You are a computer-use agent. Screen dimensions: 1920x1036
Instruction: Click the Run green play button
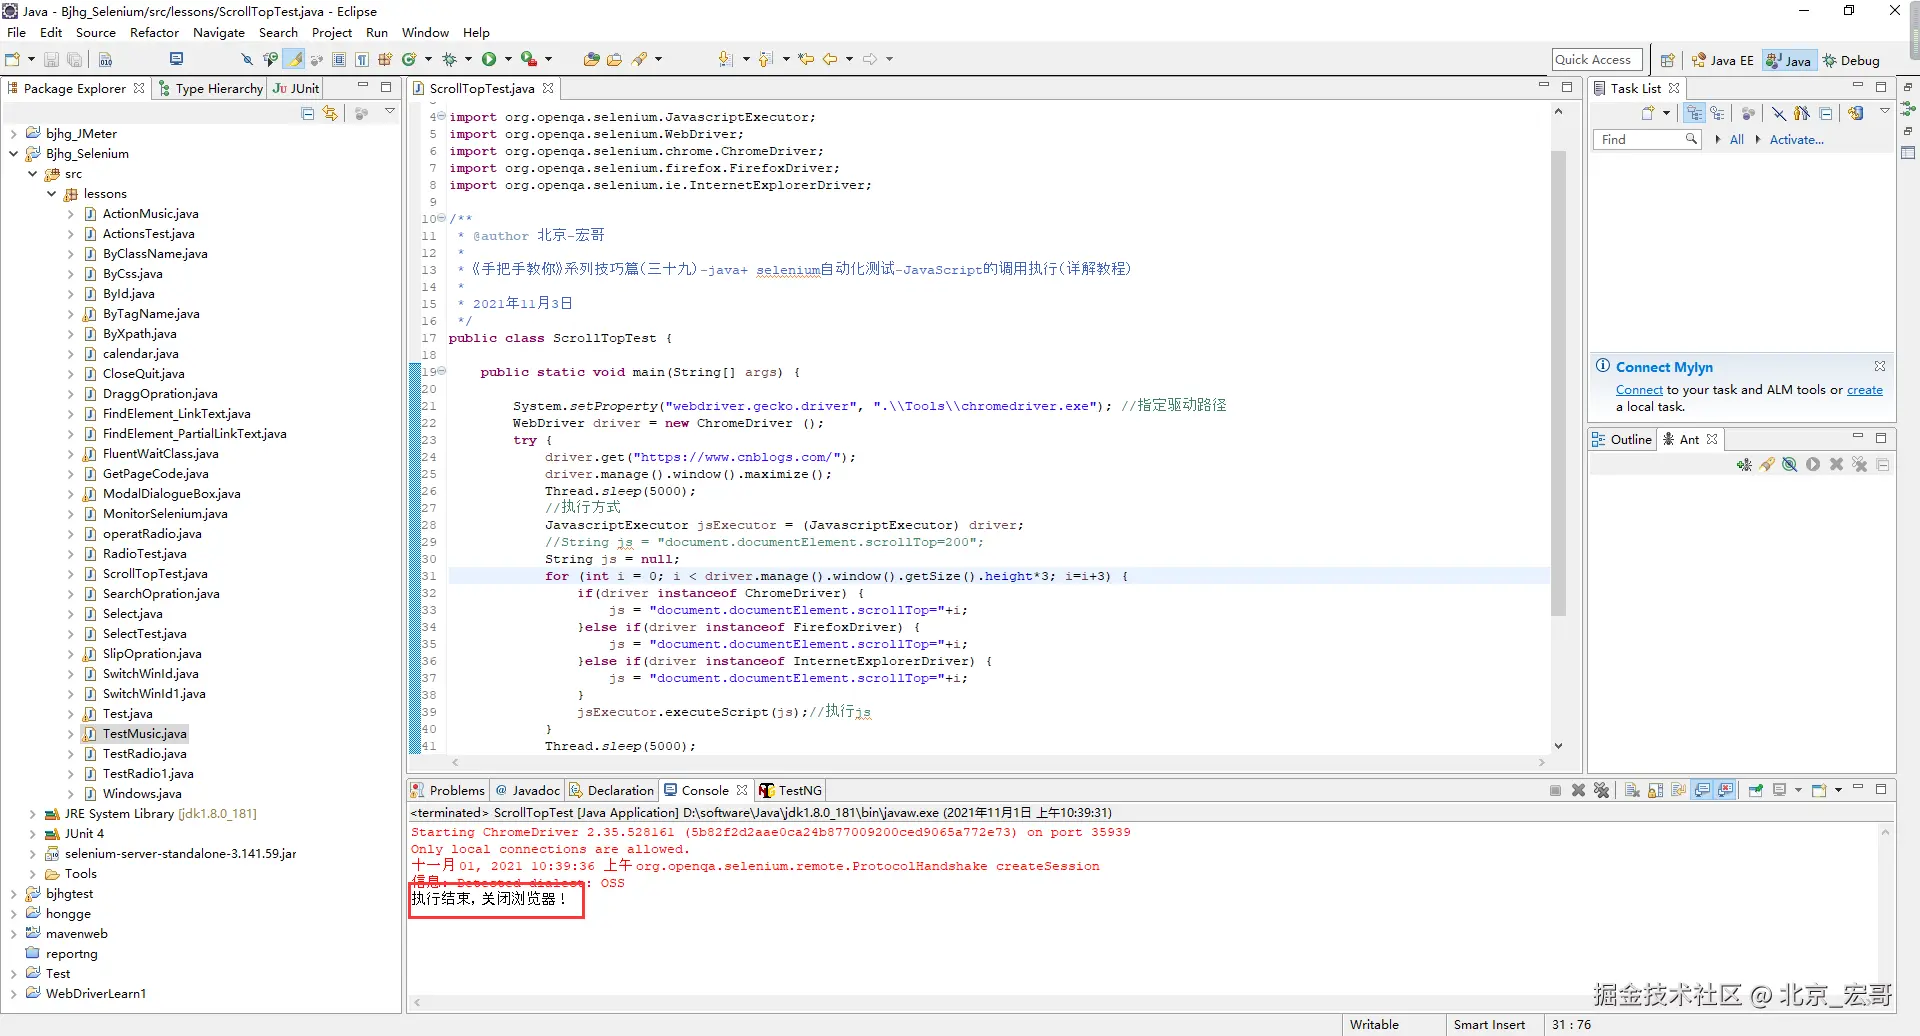[489, 60]
